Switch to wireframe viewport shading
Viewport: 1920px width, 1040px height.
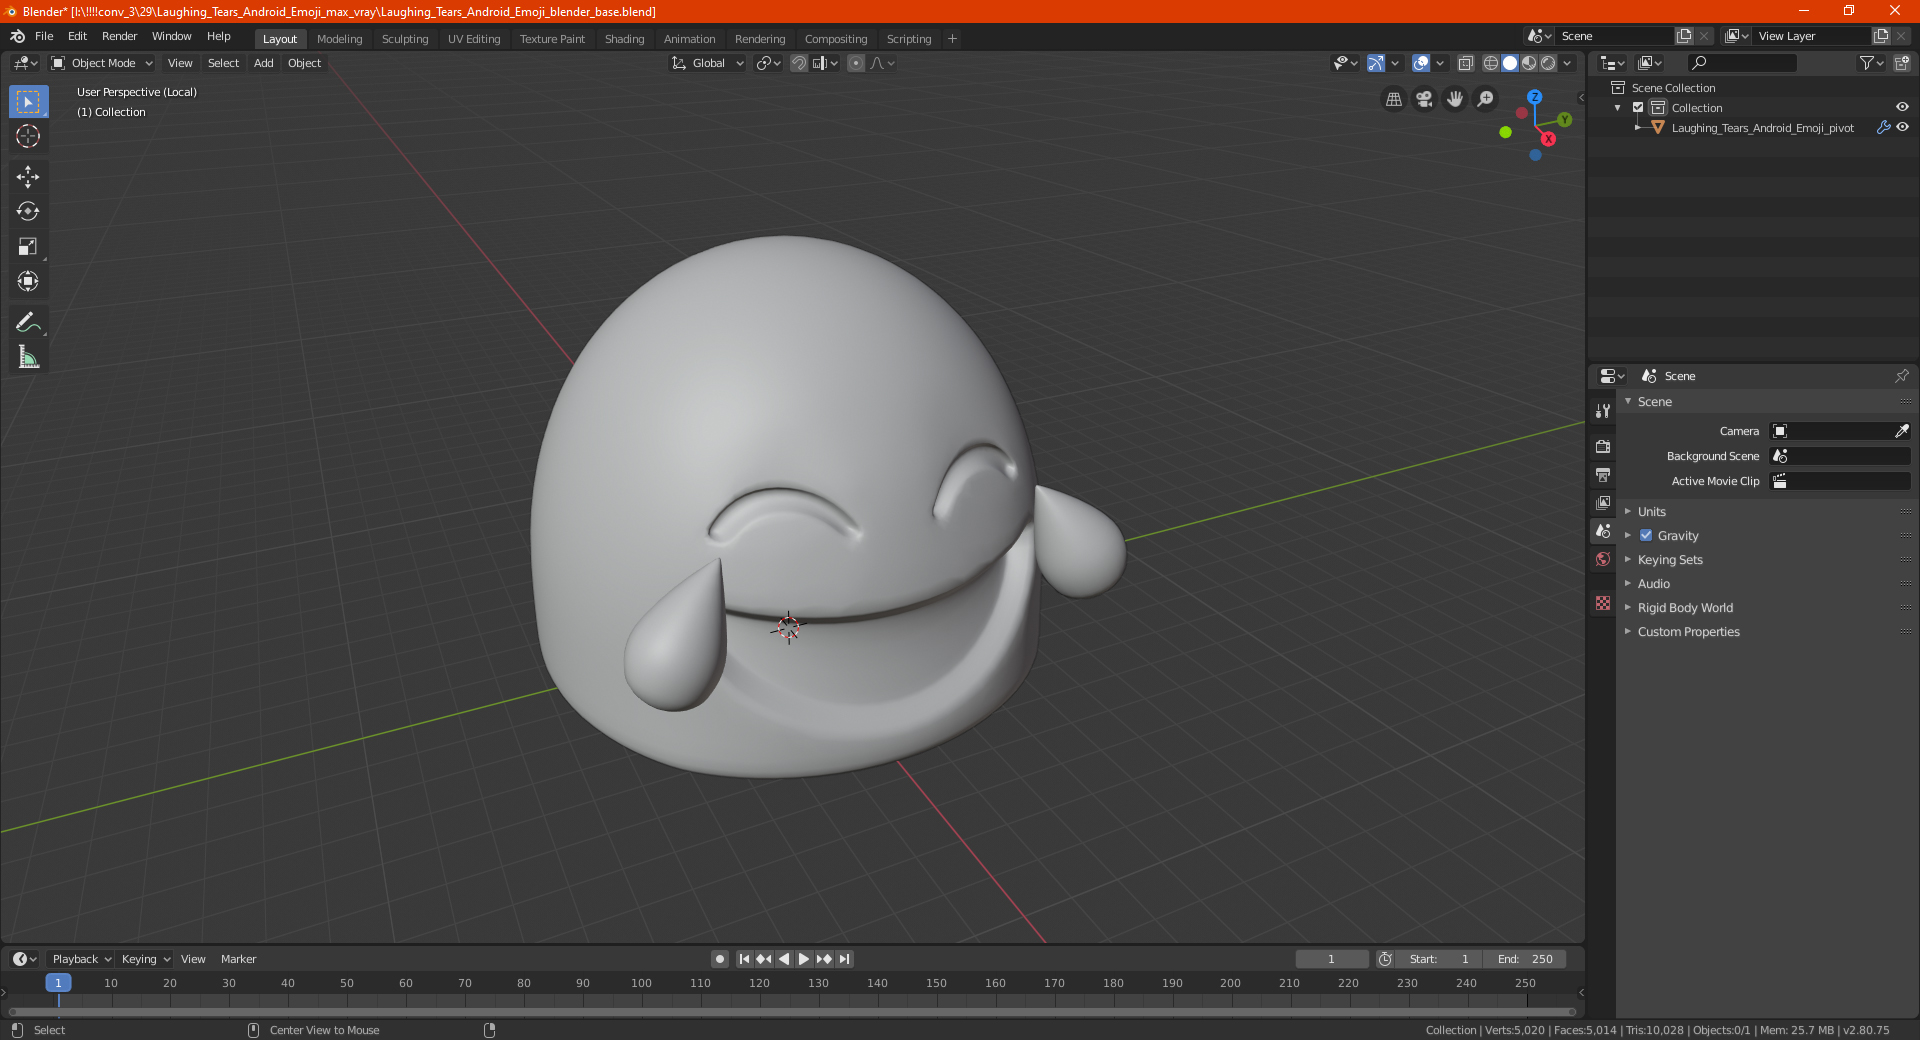1491,63
